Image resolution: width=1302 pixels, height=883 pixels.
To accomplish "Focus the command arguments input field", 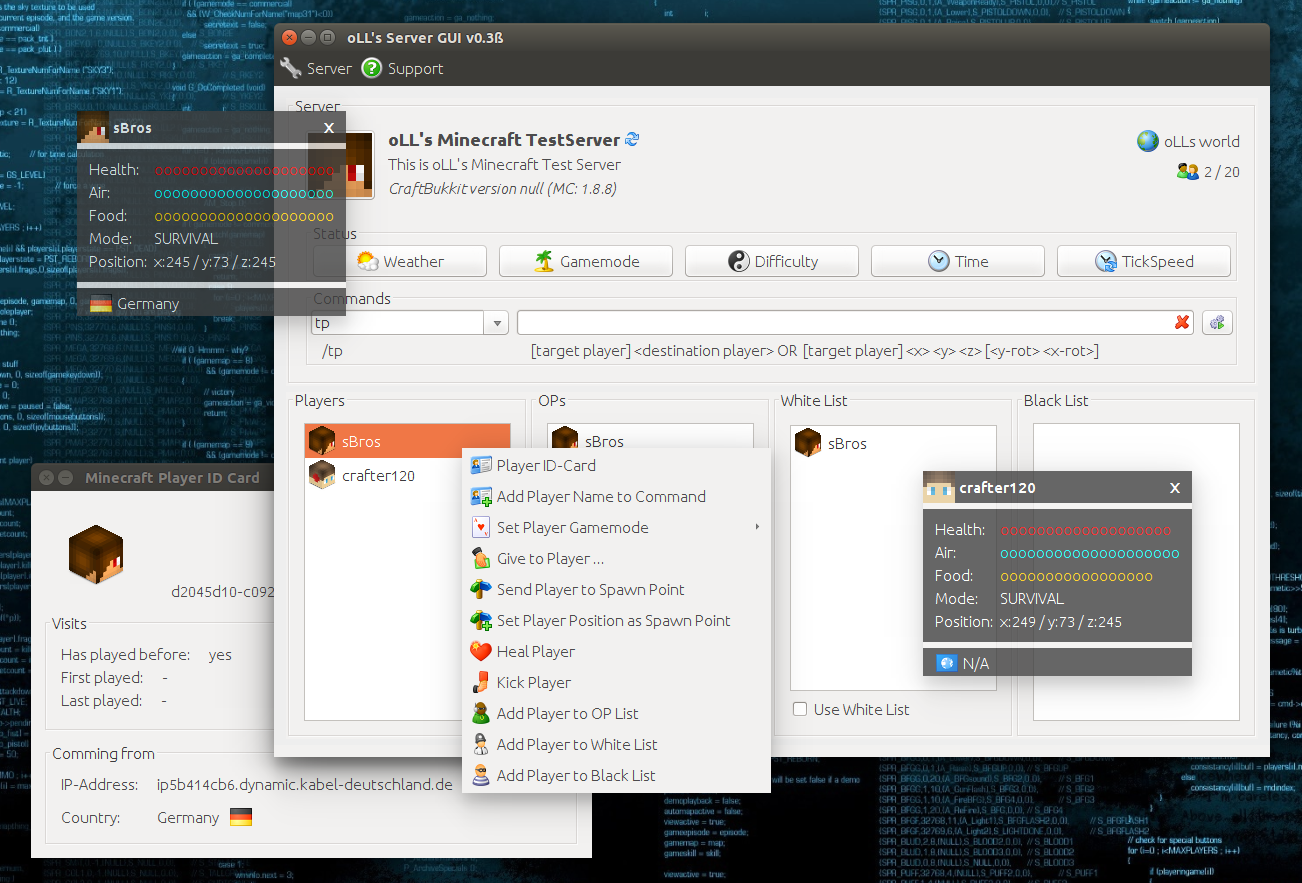I will (845, 323).
